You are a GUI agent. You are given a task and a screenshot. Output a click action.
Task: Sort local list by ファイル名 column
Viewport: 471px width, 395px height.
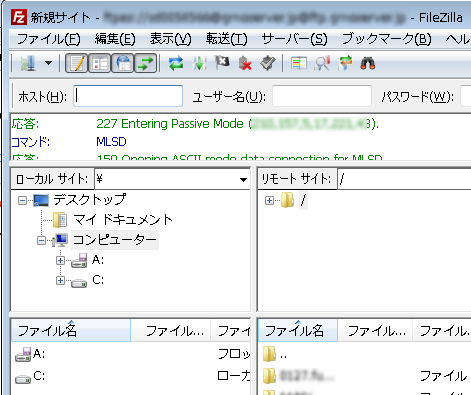[x=71, y=331]
